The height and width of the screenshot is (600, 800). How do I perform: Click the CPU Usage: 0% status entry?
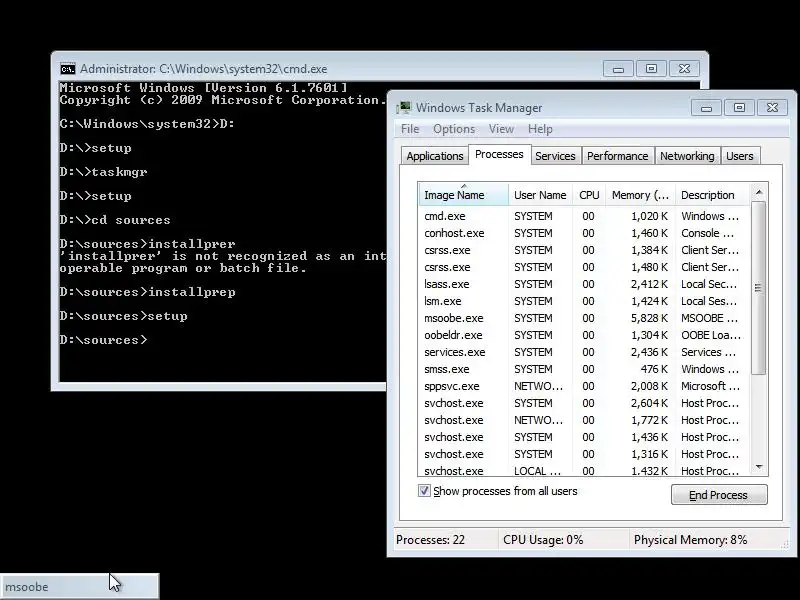coord(543,540)
